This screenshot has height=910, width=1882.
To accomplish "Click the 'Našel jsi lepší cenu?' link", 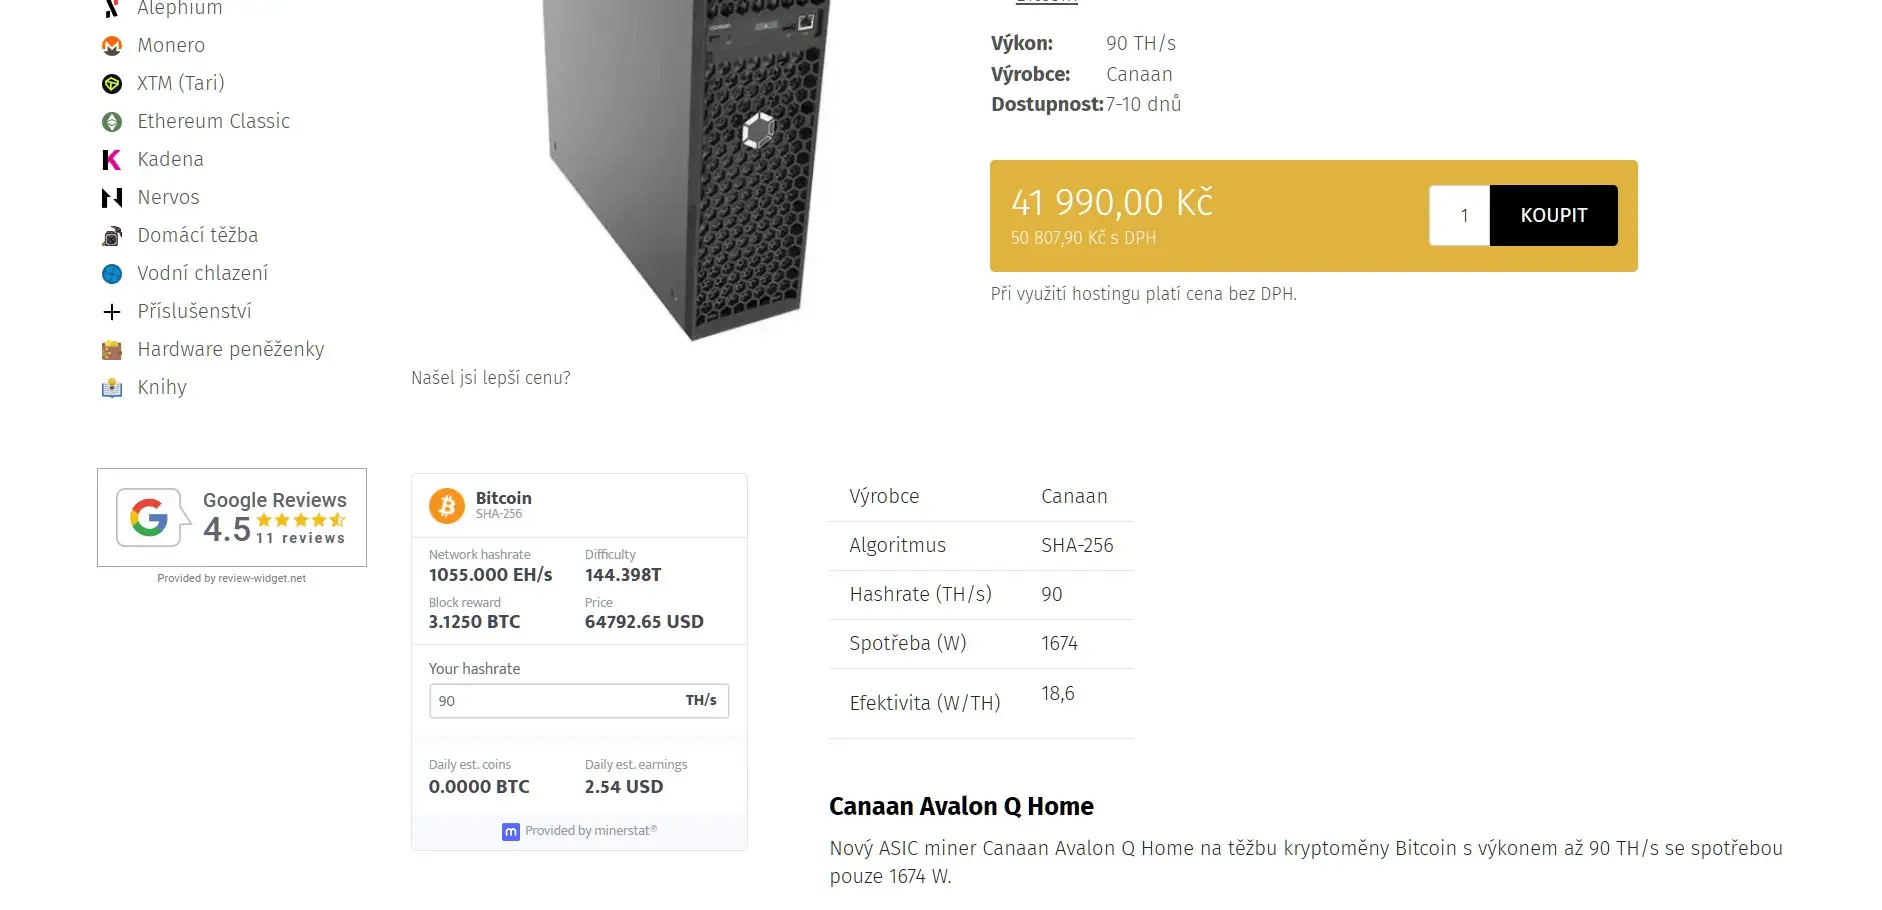I will (x=490, y=378).
